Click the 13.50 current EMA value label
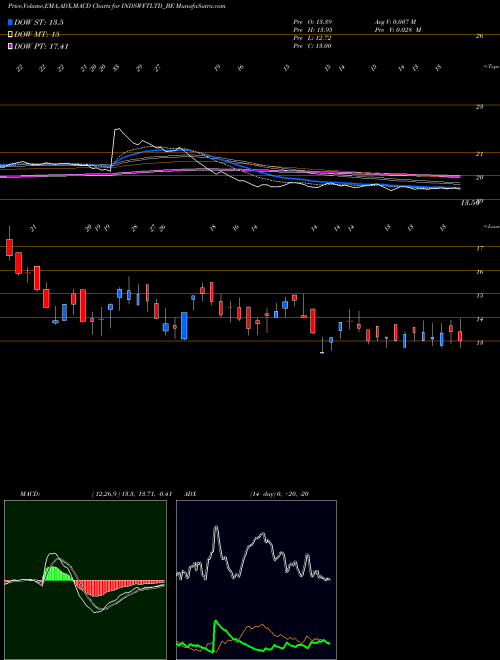 tap(471, 203)
